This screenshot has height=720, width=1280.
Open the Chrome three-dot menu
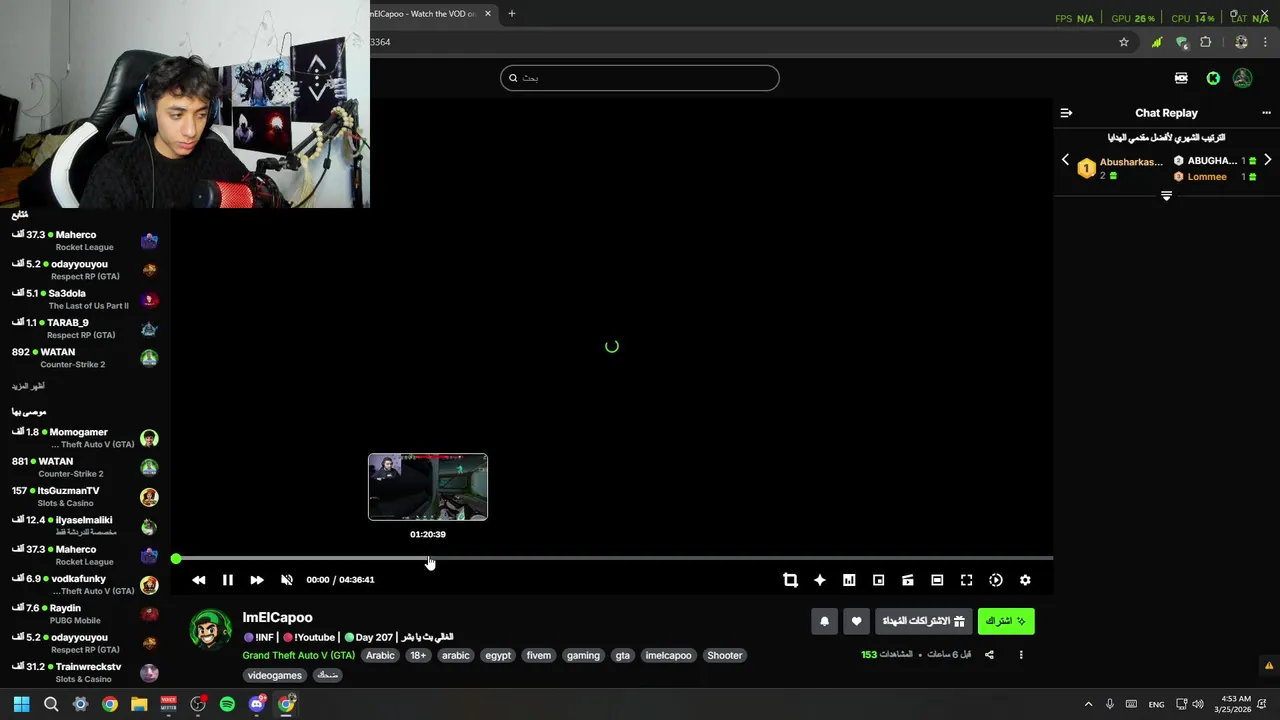(x=1266, y=42)
